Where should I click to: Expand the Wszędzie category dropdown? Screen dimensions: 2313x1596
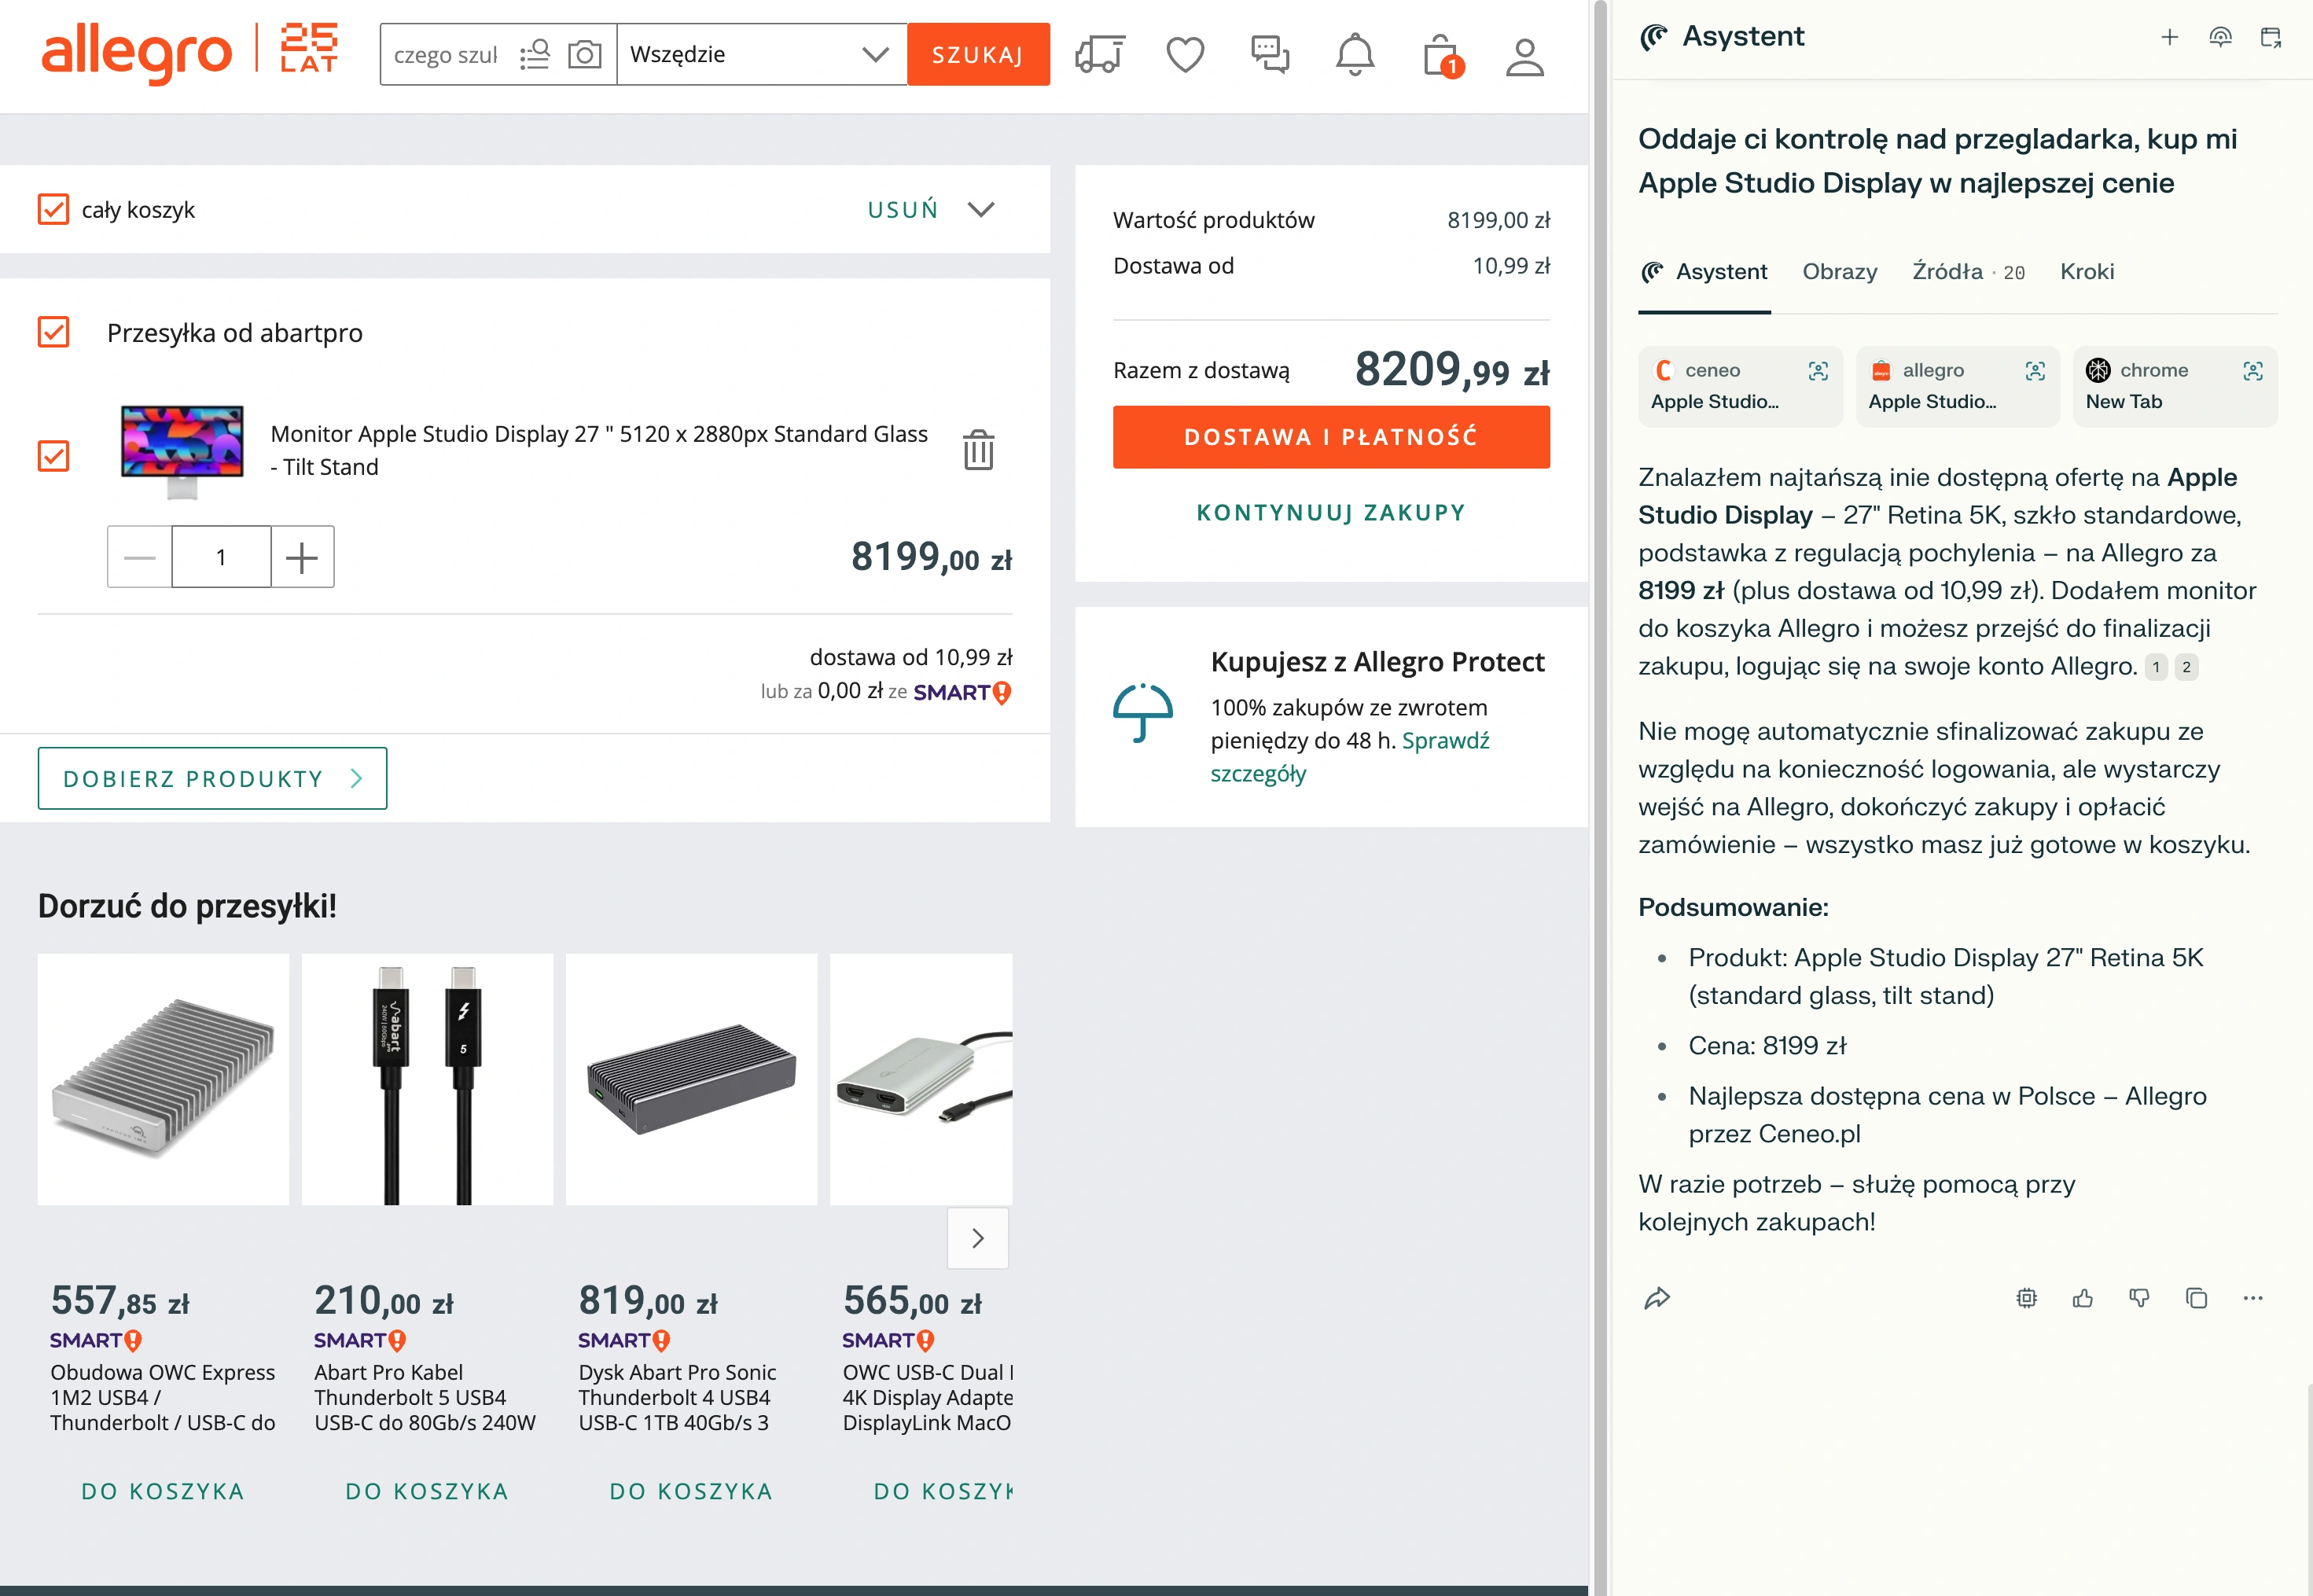pos(762,54)
